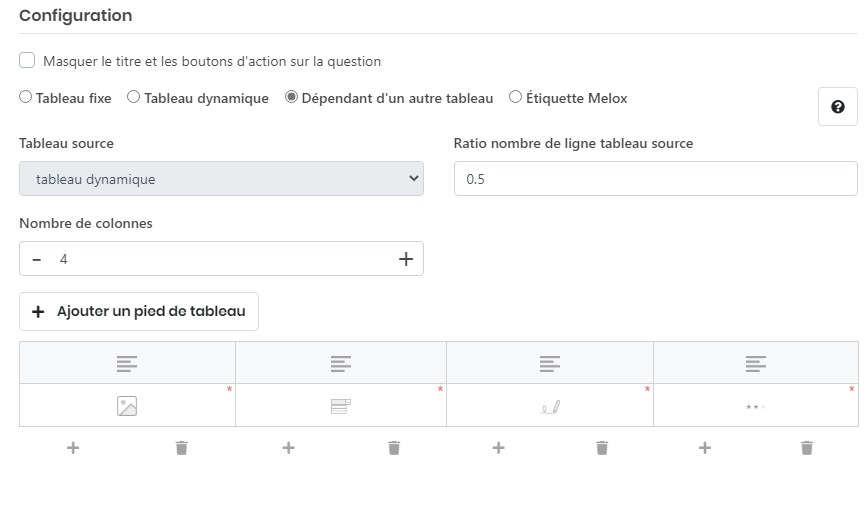Screen dimensions: 868x508
Task: Click the form field icon in second column
Action: point(340,406)
